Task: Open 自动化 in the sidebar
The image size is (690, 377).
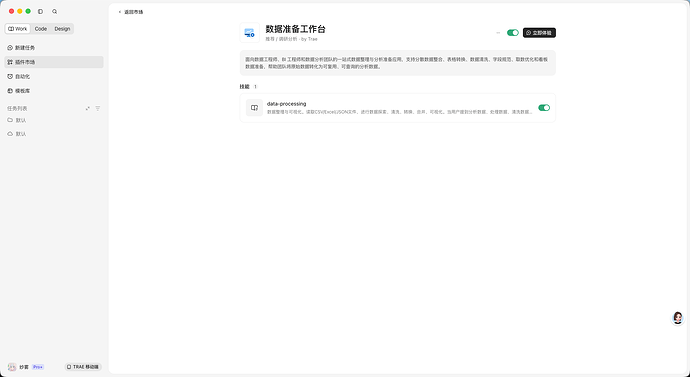Action: [54, 77]
